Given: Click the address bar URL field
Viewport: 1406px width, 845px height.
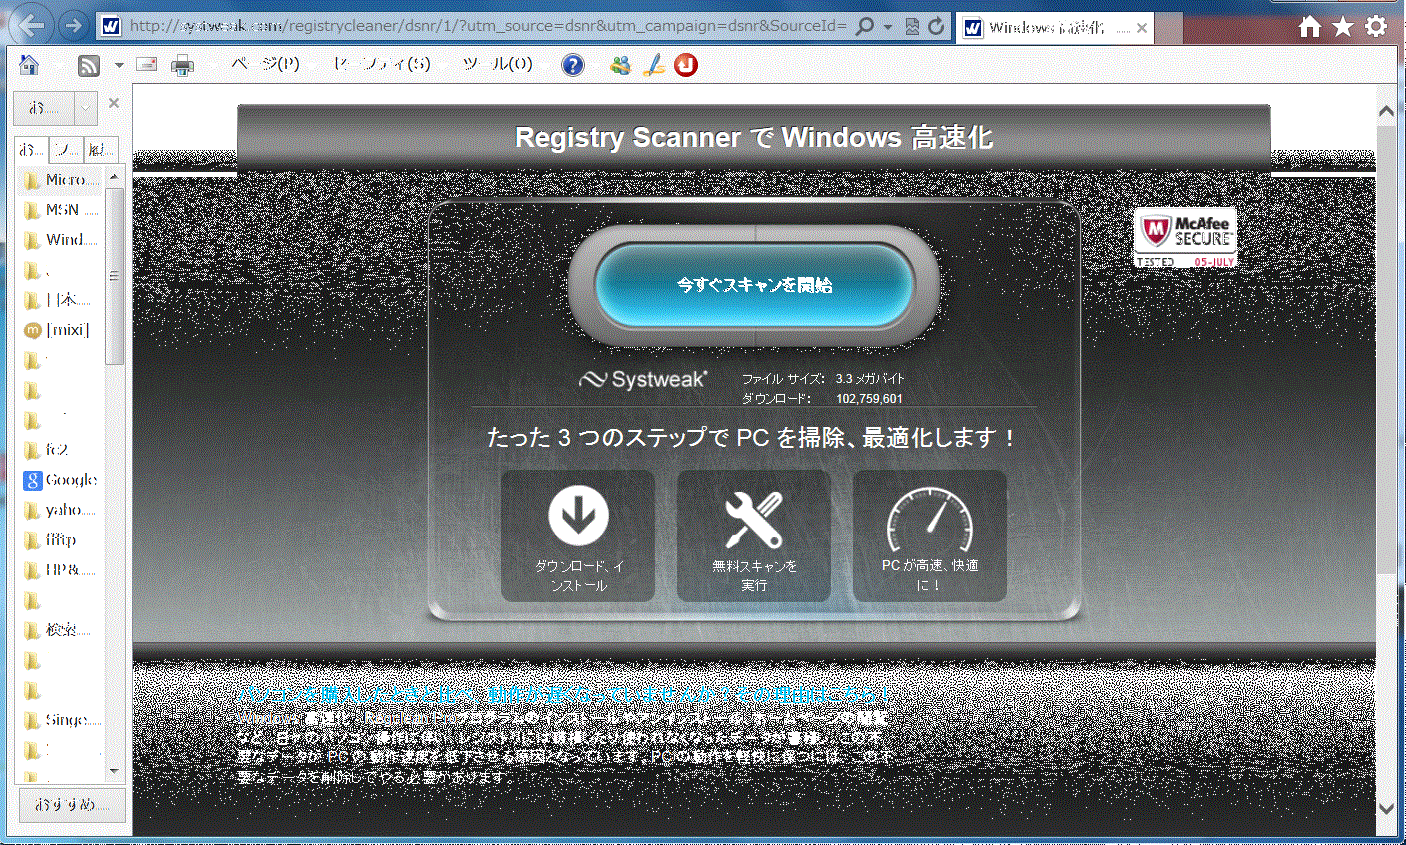Looking at the screenshot, I should (x=488, y=26).
